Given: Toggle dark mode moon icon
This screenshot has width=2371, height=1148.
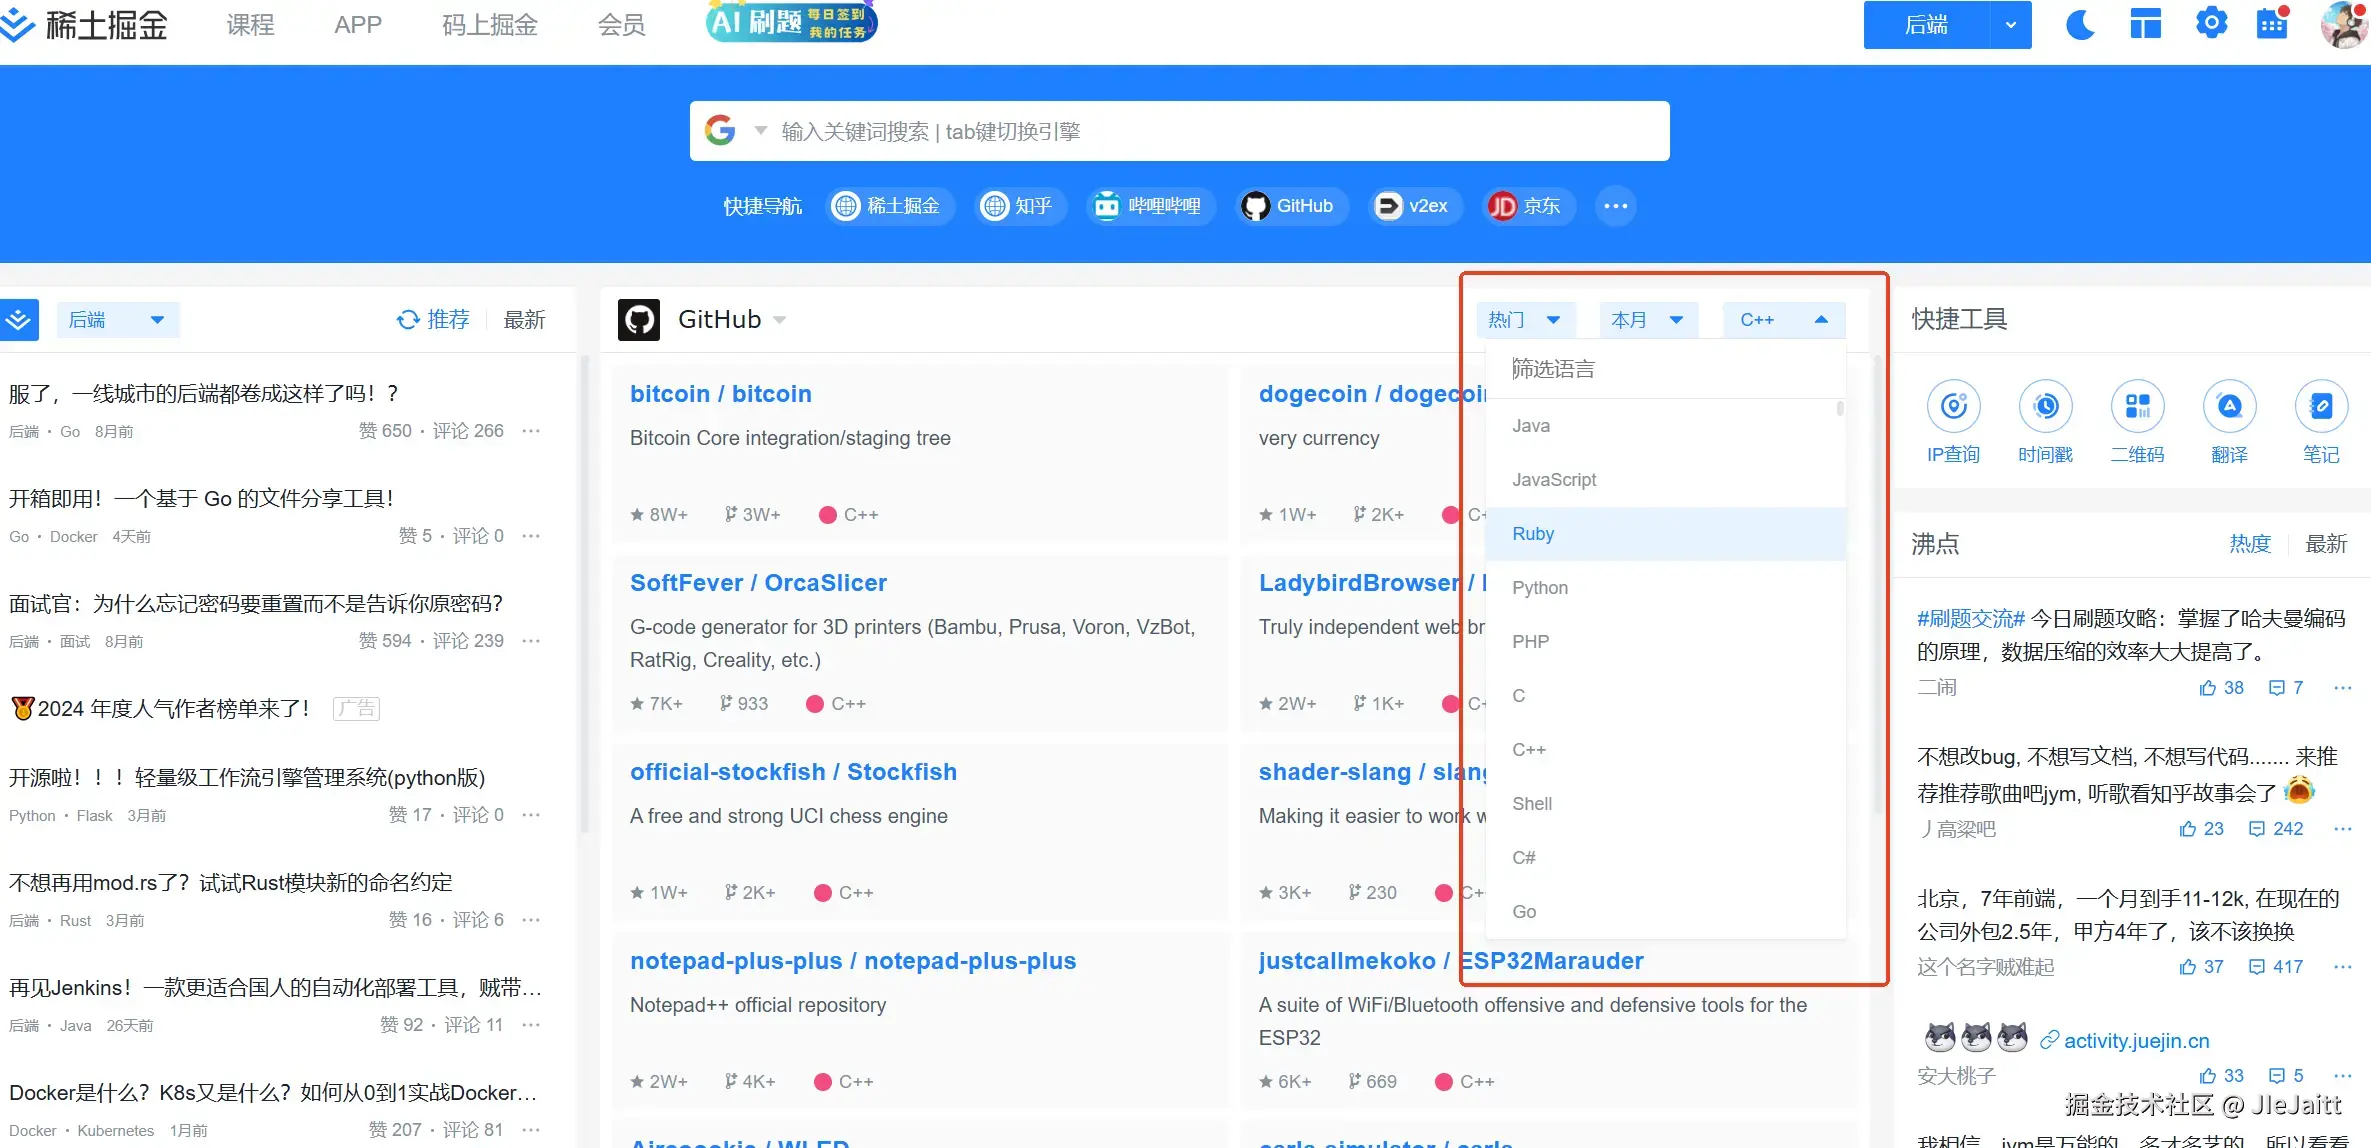Looking at the screenshot, I should click(x=2080, y=24).
